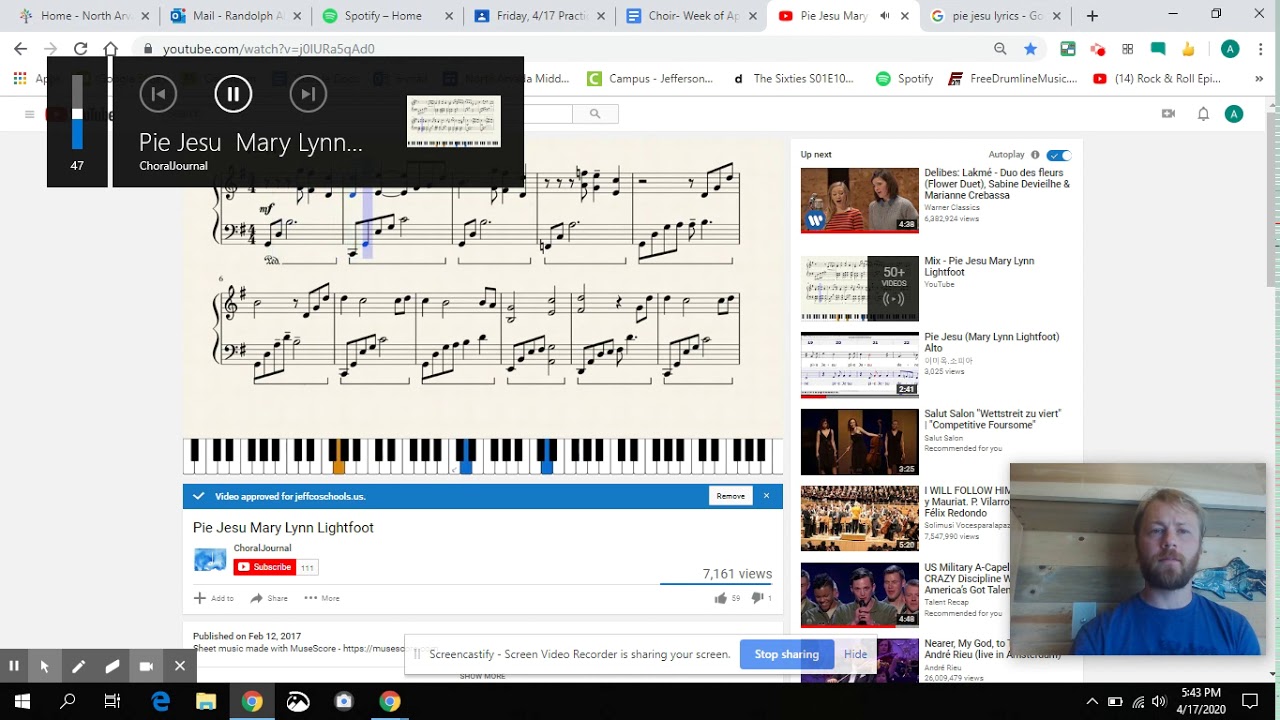Open the Salut Salon Competitive Foursome video
This screenshot has width=1280, height=720.
tap(859, 442)
